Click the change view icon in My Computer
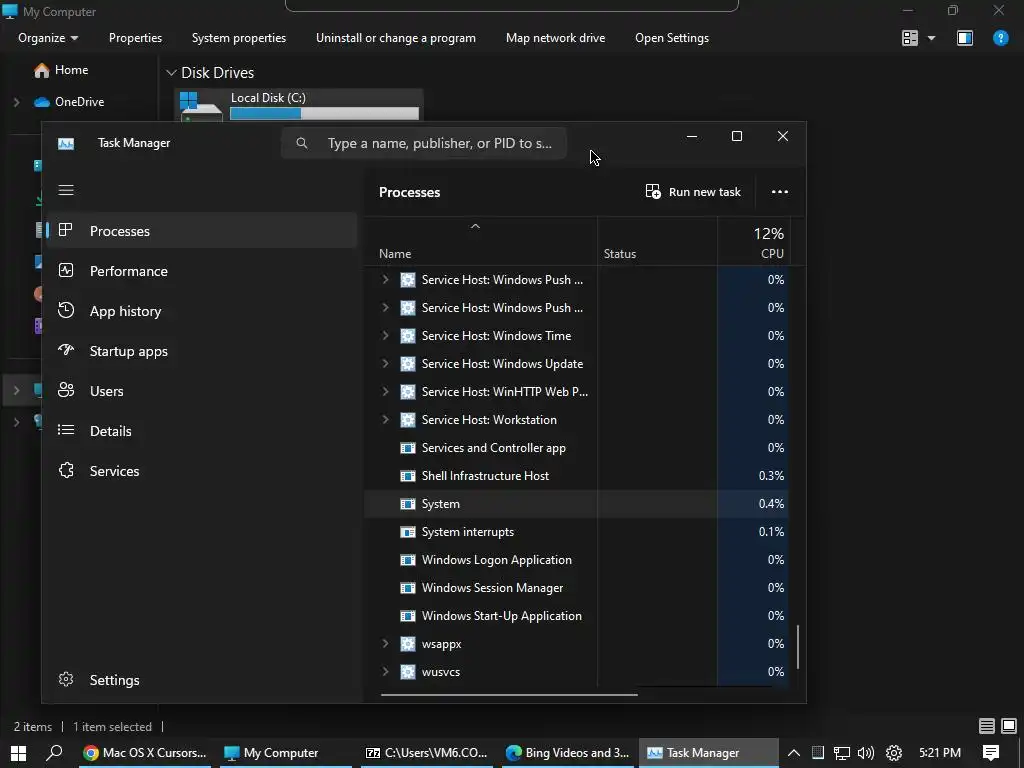The image size is (1024, 768). [x=910, y=38]
